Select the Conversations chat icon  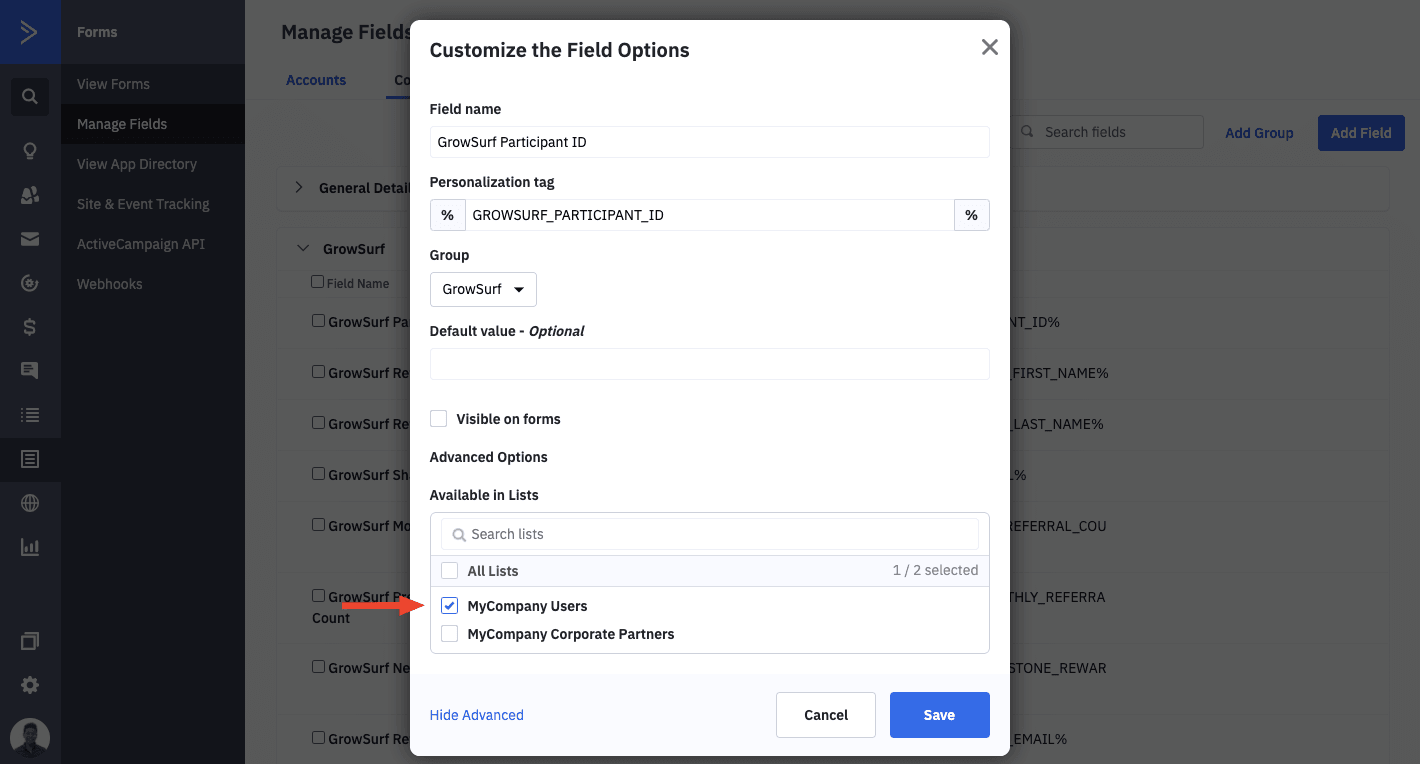pyautogui.click(x=30, y=370)
